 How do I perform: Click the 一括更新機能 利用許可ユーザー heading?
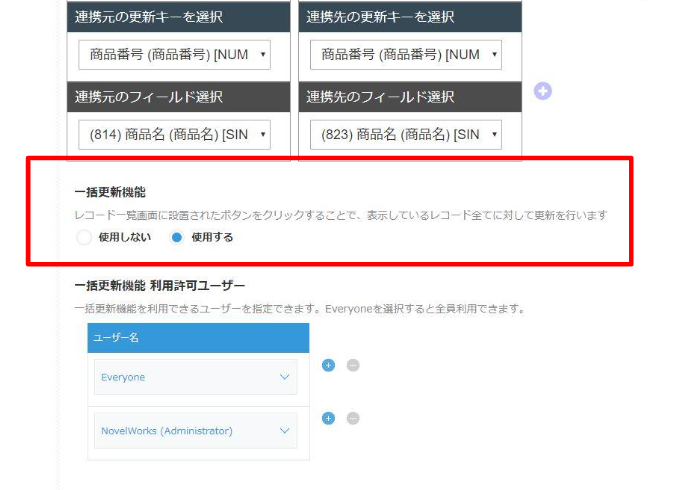160,286
